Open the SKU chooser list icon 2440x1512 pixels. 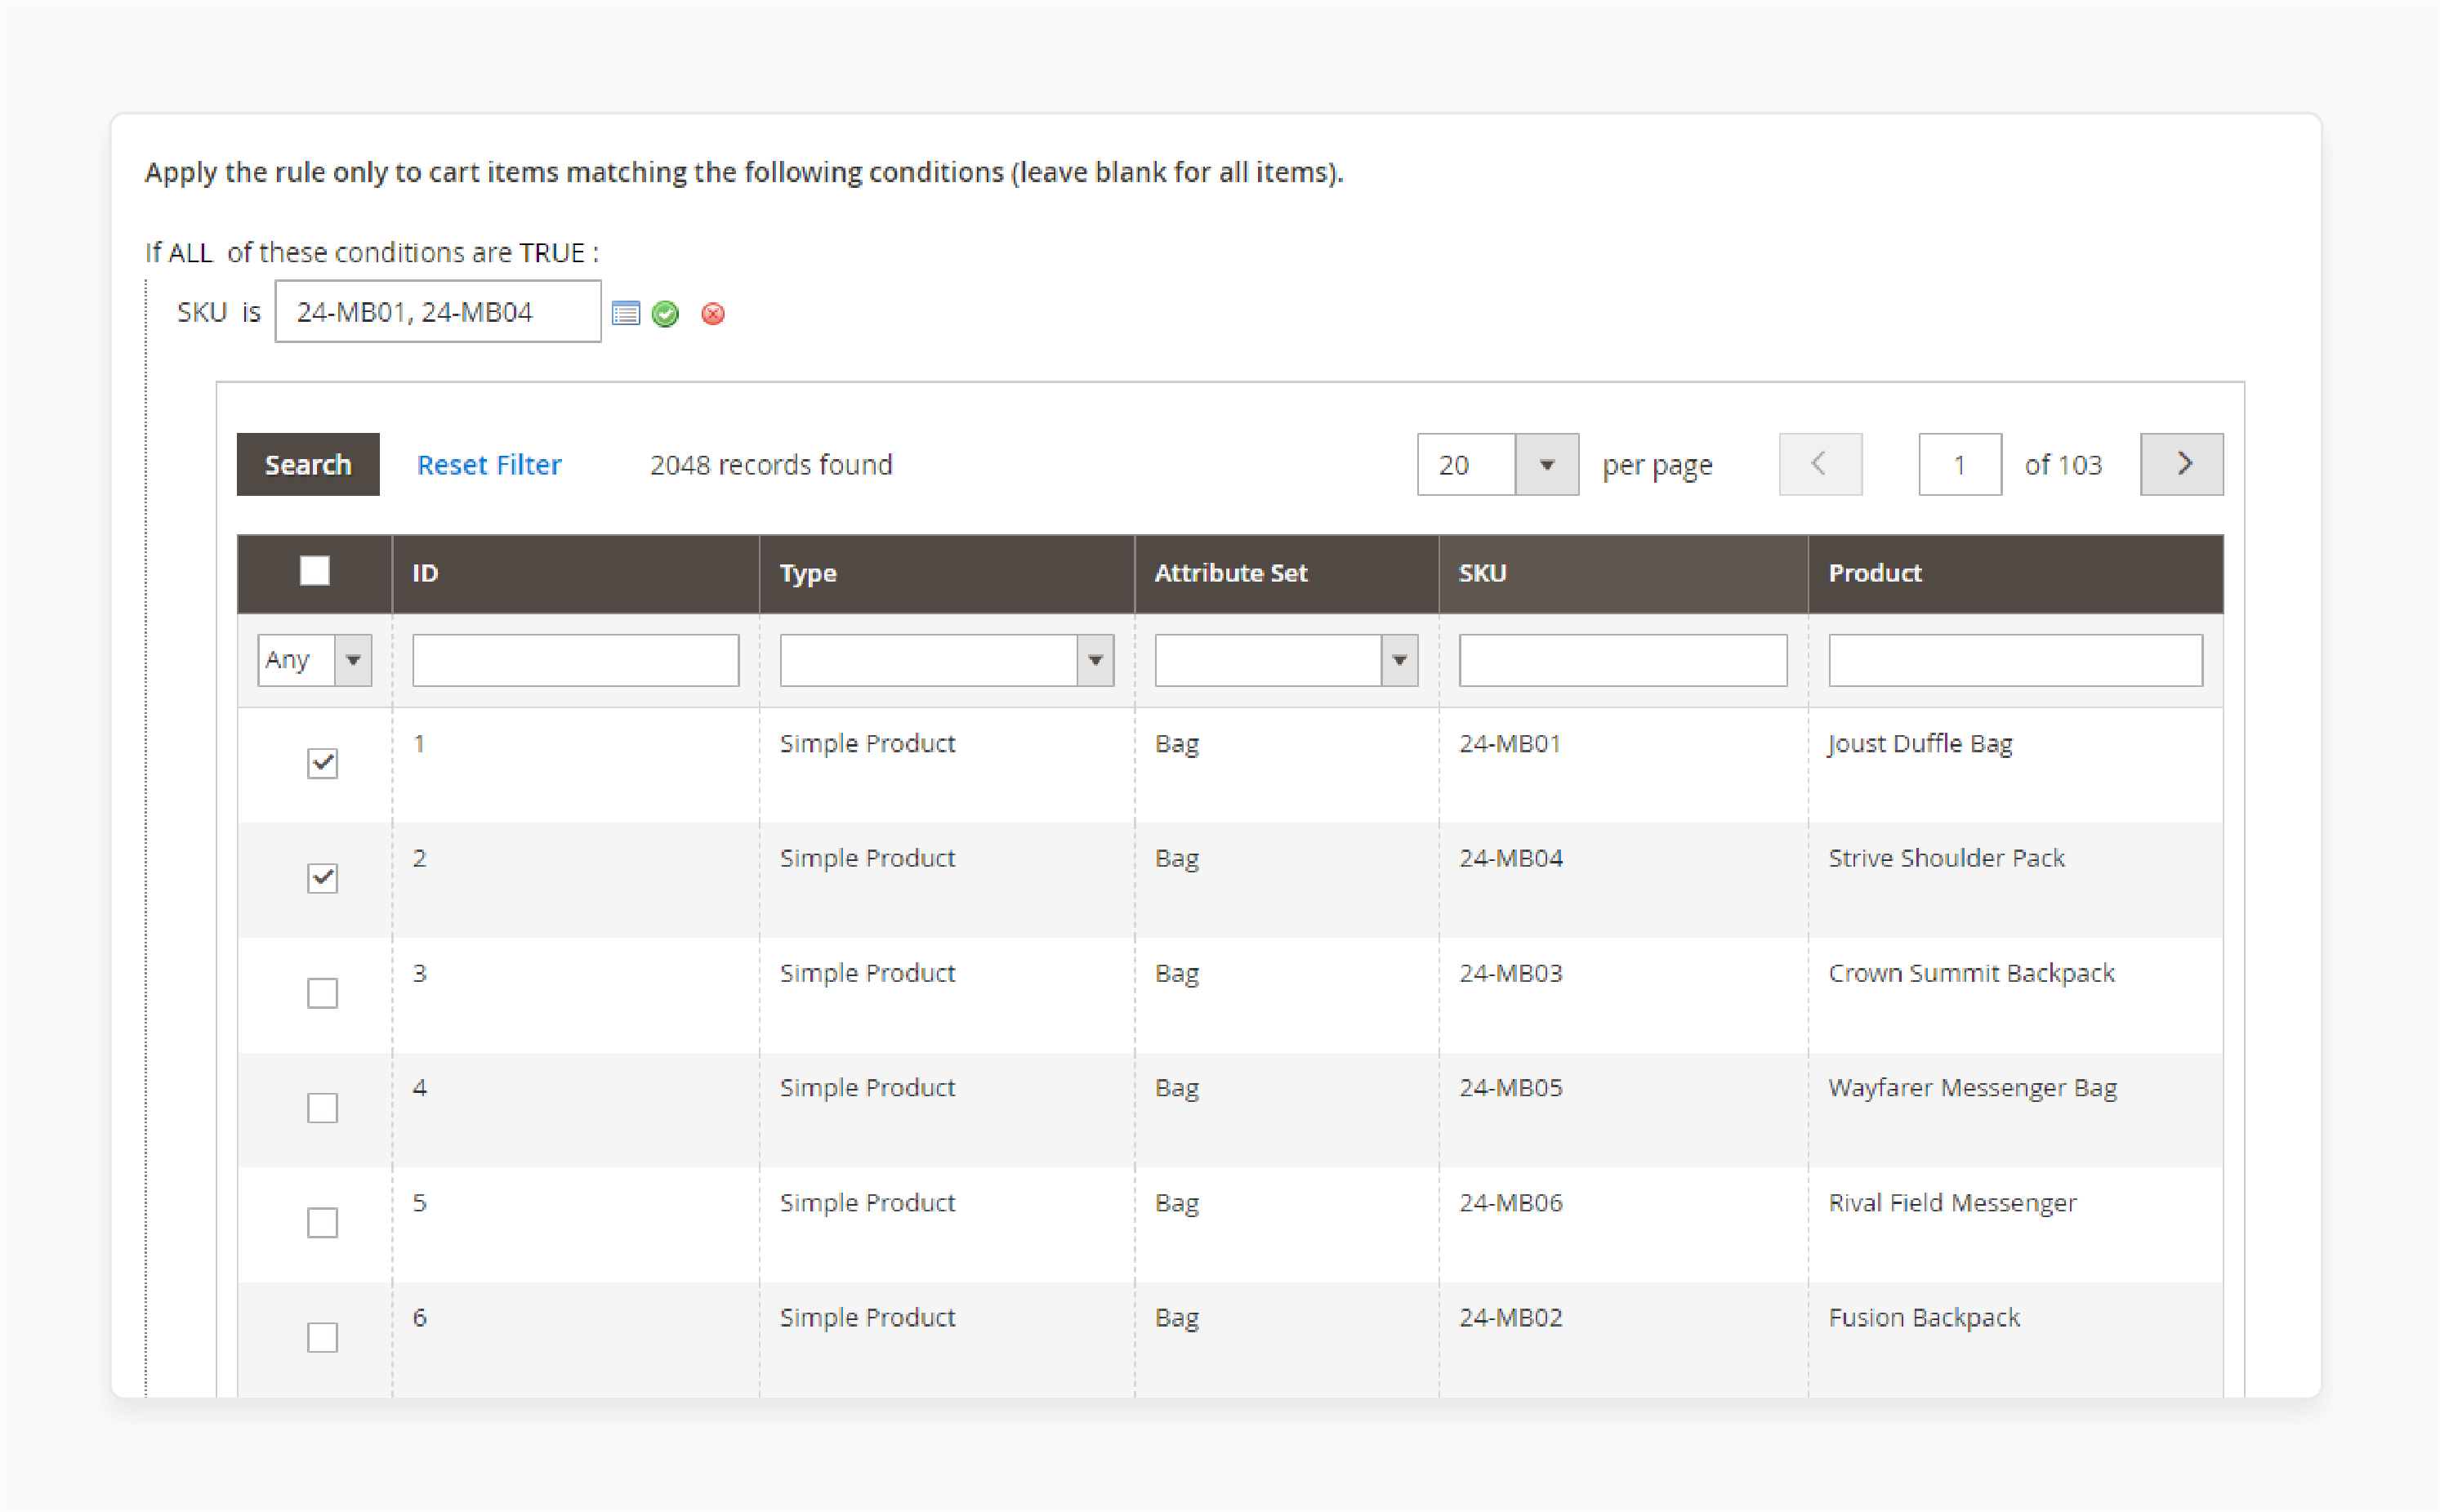pyautogui.click(x=626, y=313)
